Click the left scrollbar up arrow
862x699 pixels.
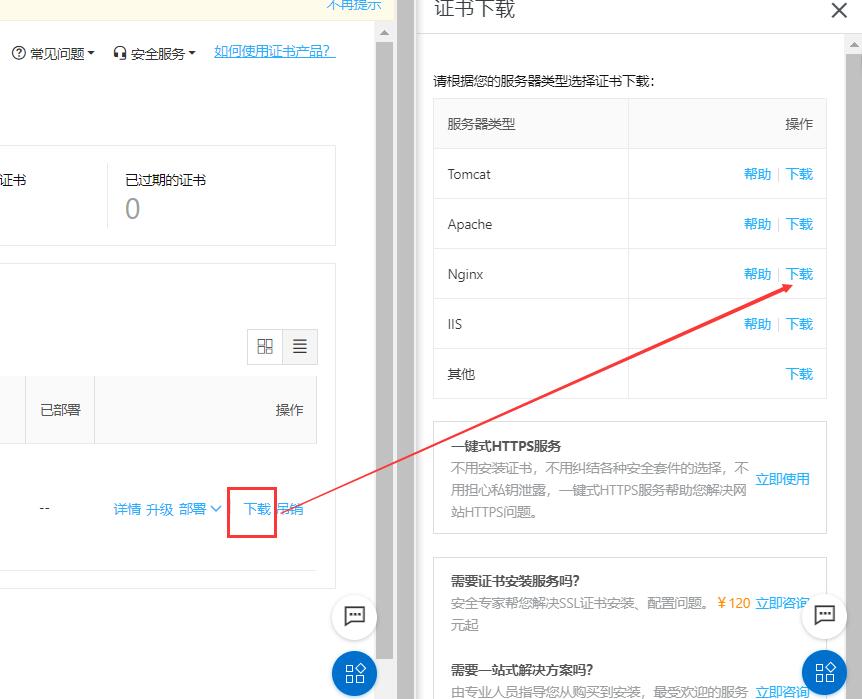(x=384, y=33)
